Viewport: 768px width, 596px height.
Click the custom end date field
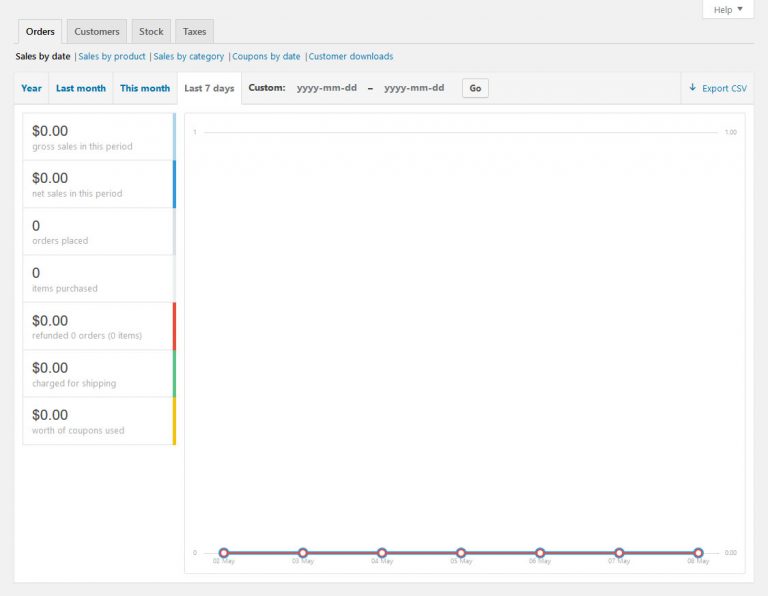tap(414, 88)
